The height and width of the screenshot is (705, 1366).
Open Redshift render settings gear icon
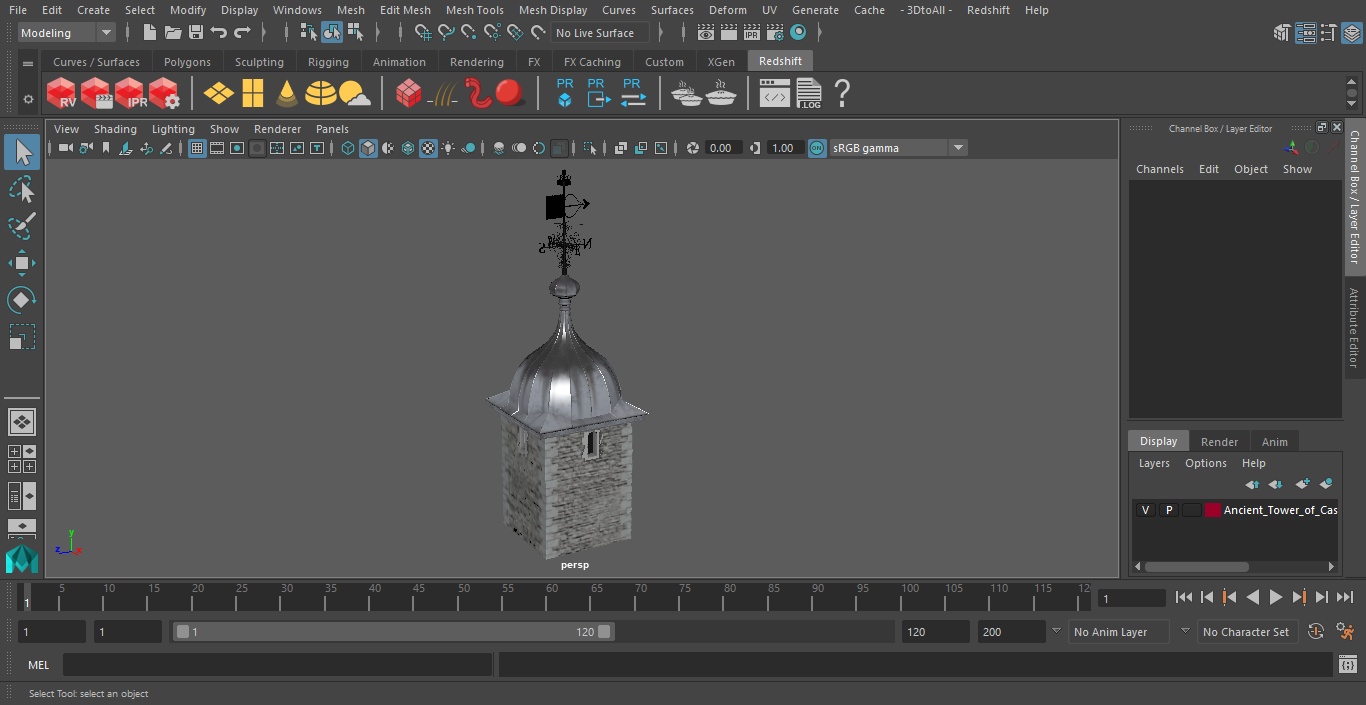[164, 94]
